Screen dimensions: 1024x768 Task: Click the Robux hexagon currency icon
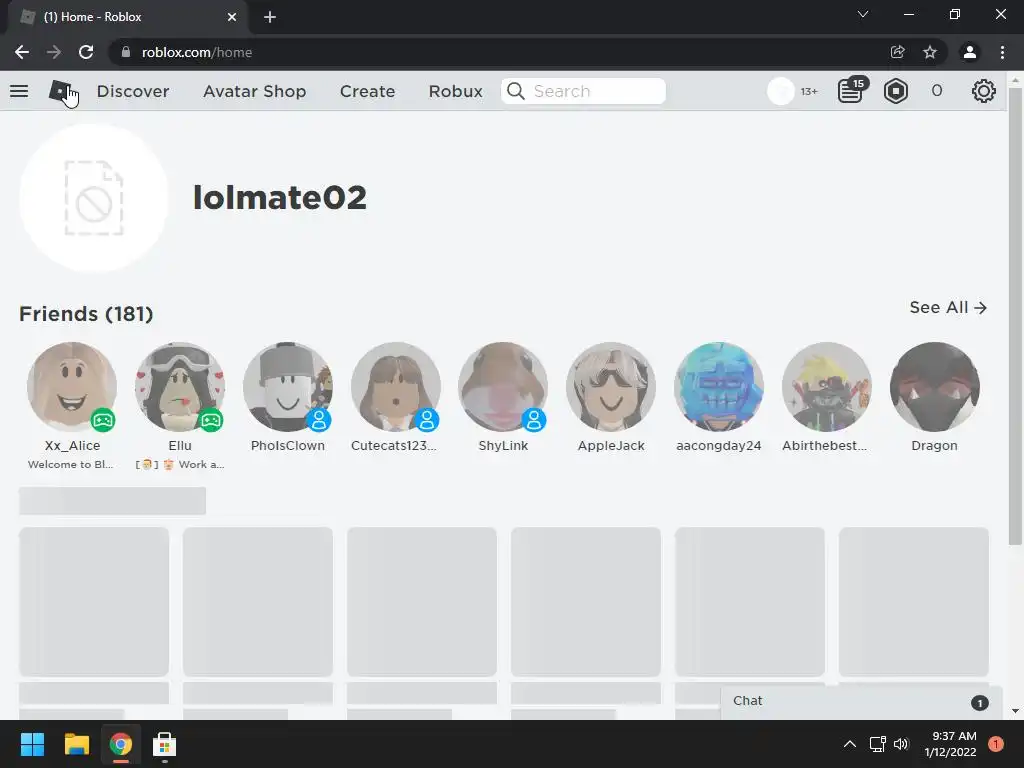[895, 91]
